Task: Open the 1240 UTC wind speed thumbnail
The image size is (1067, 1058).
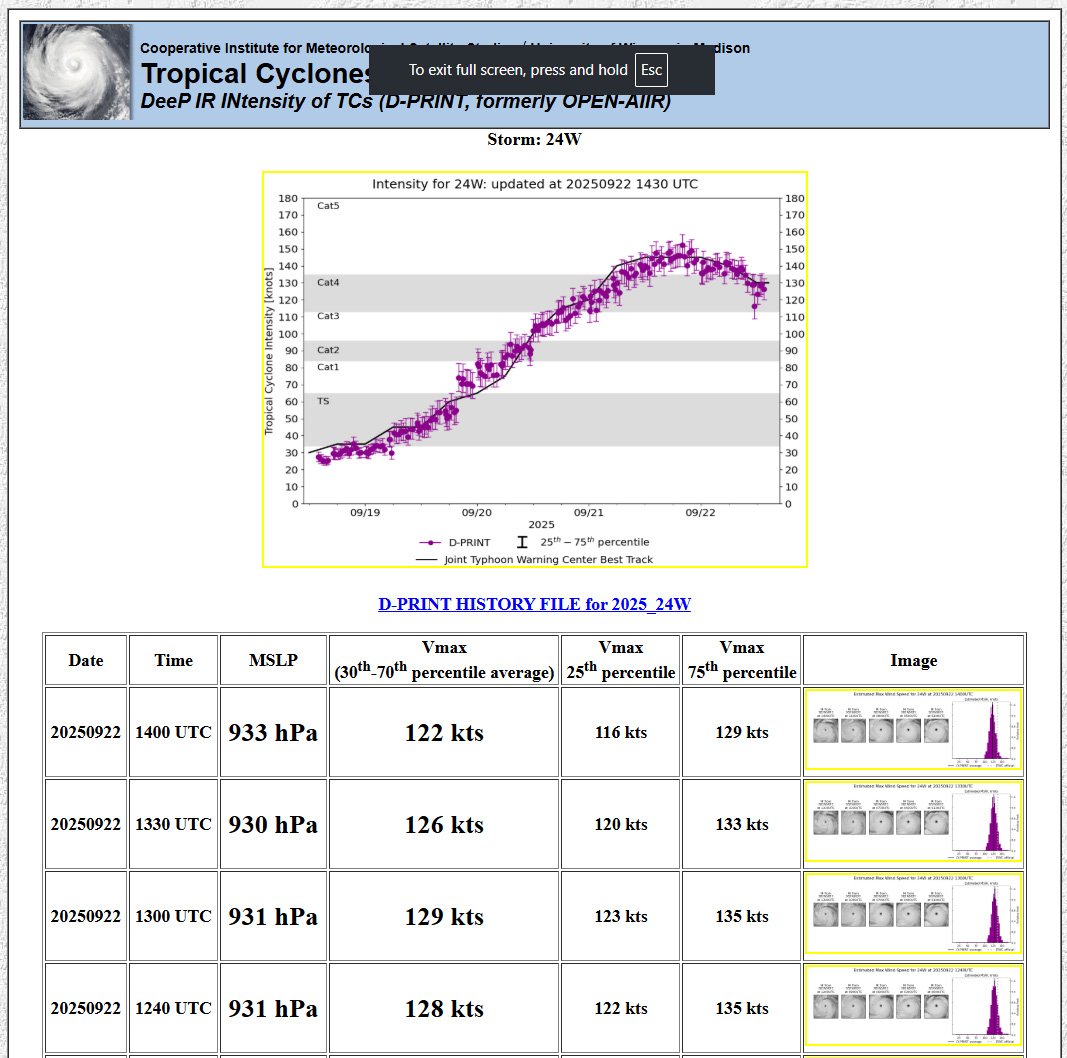Action: (x=913, y=1006)
